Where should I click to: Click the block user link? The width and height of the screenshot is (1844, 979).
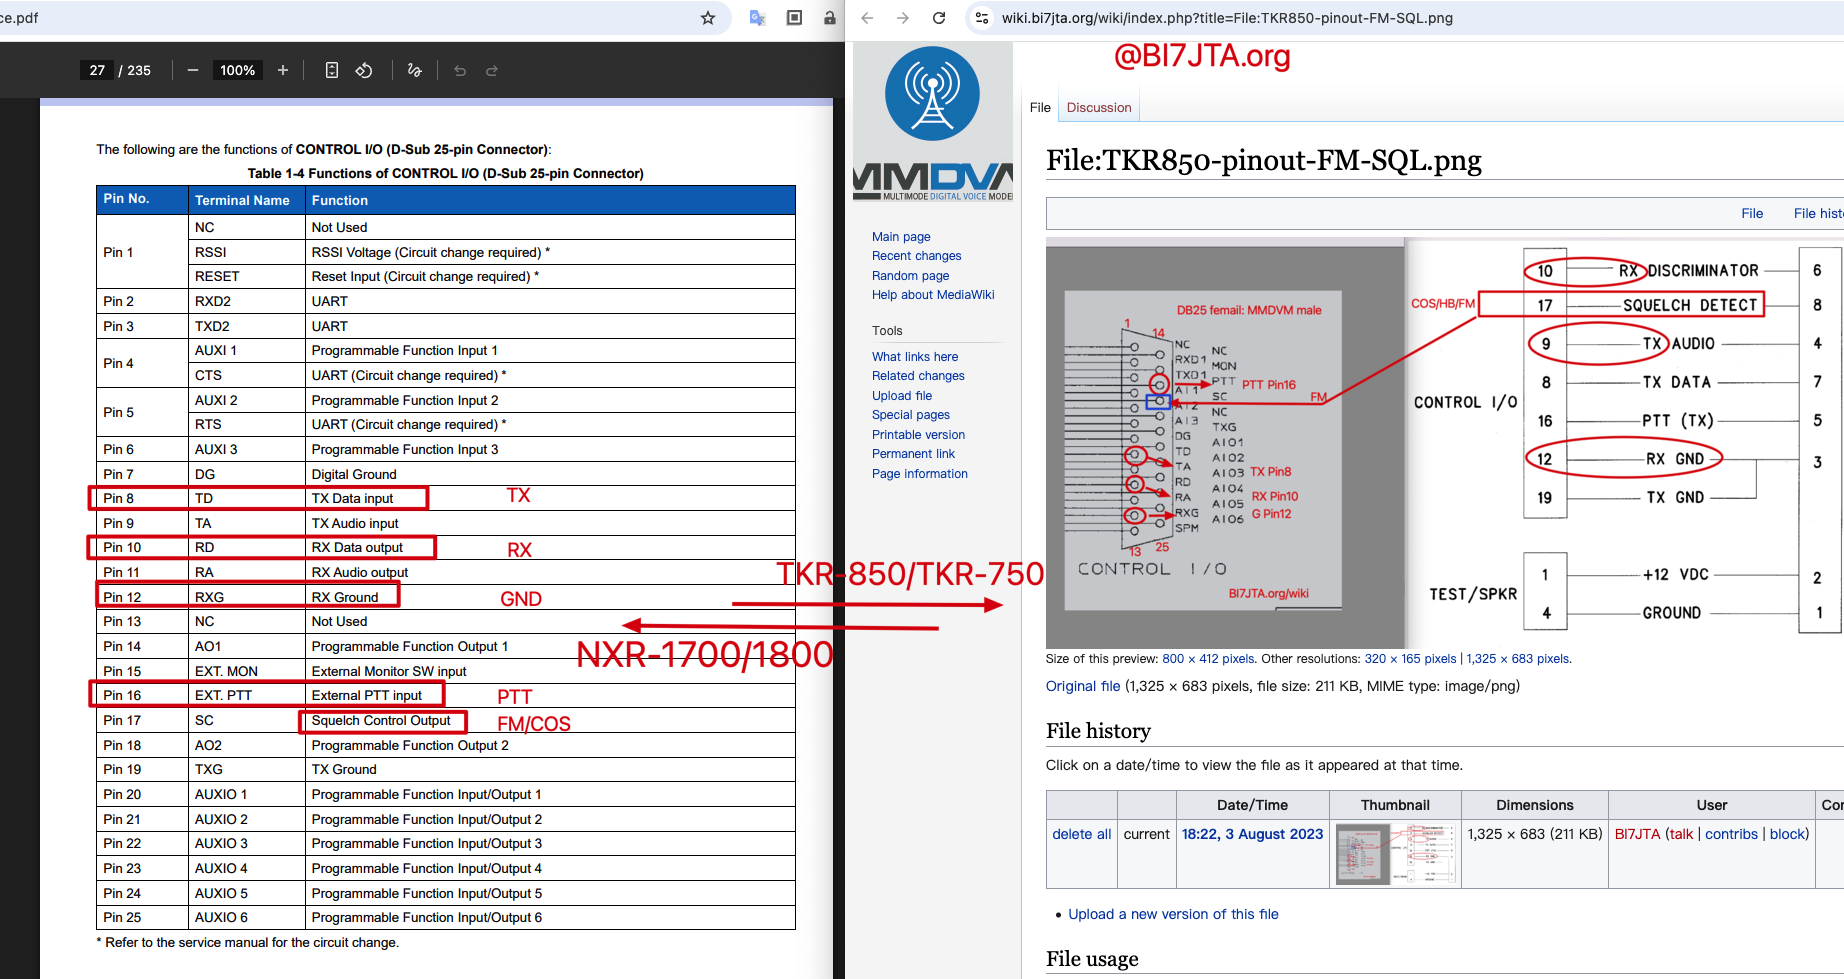pos(1787,834)
